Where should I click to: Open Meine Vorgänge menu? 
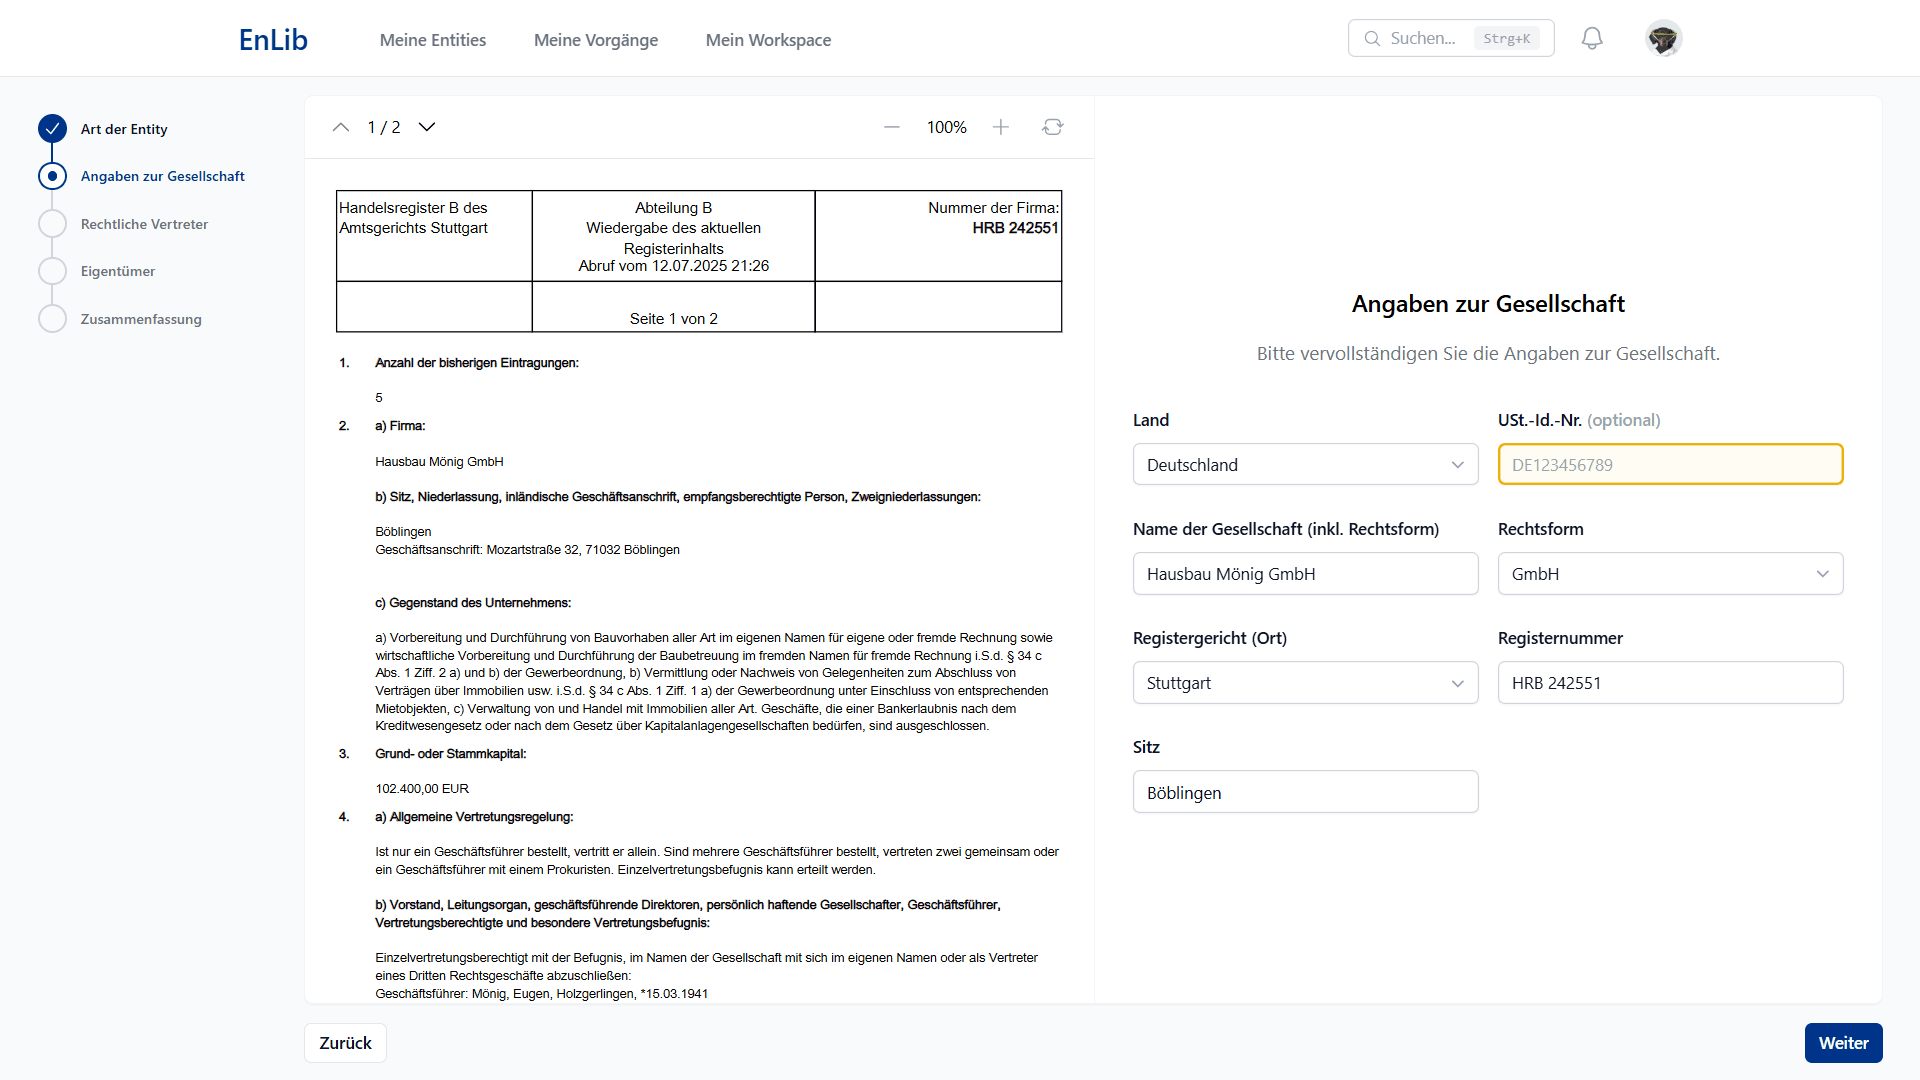coord(596,40)
